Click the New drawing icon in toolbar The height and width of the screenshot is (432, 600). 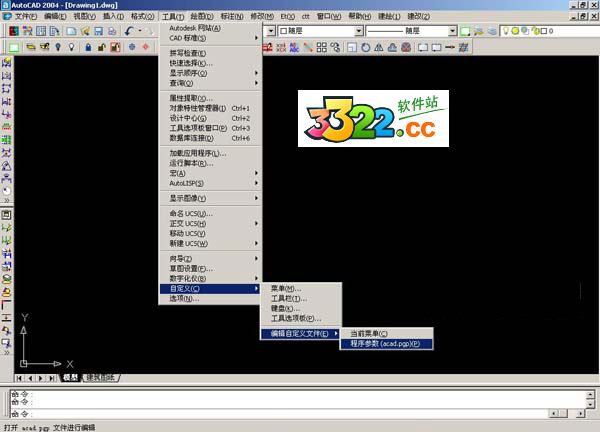[71, 31]
